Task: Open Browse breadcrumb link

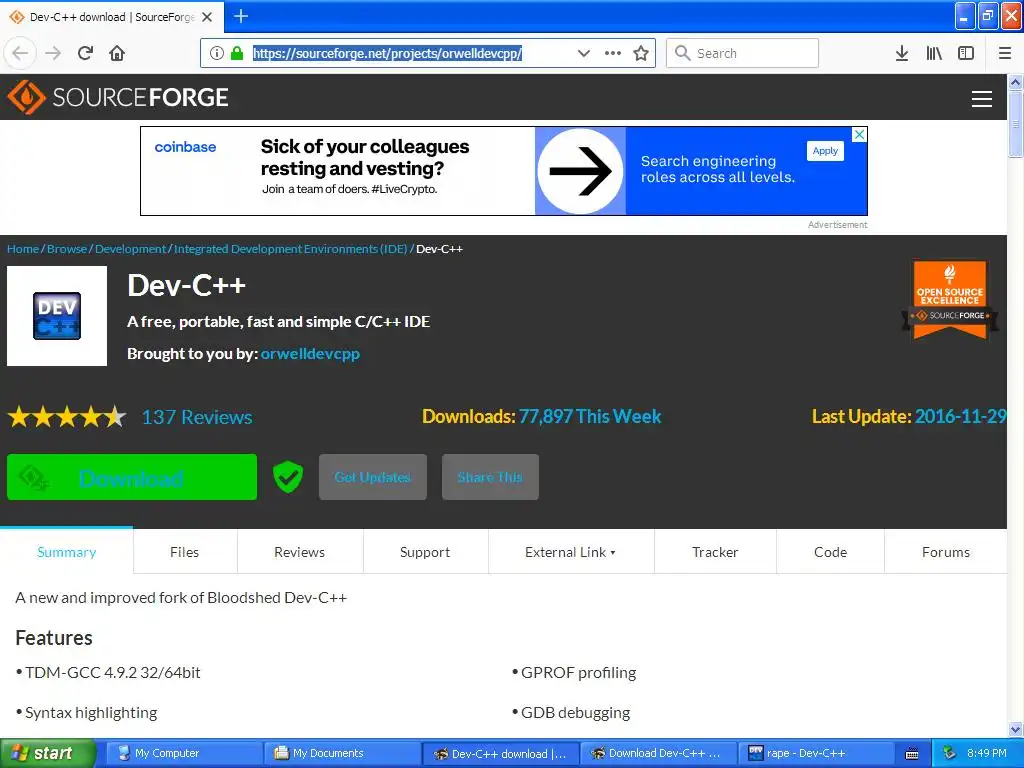Action: [x=67, y=249]
